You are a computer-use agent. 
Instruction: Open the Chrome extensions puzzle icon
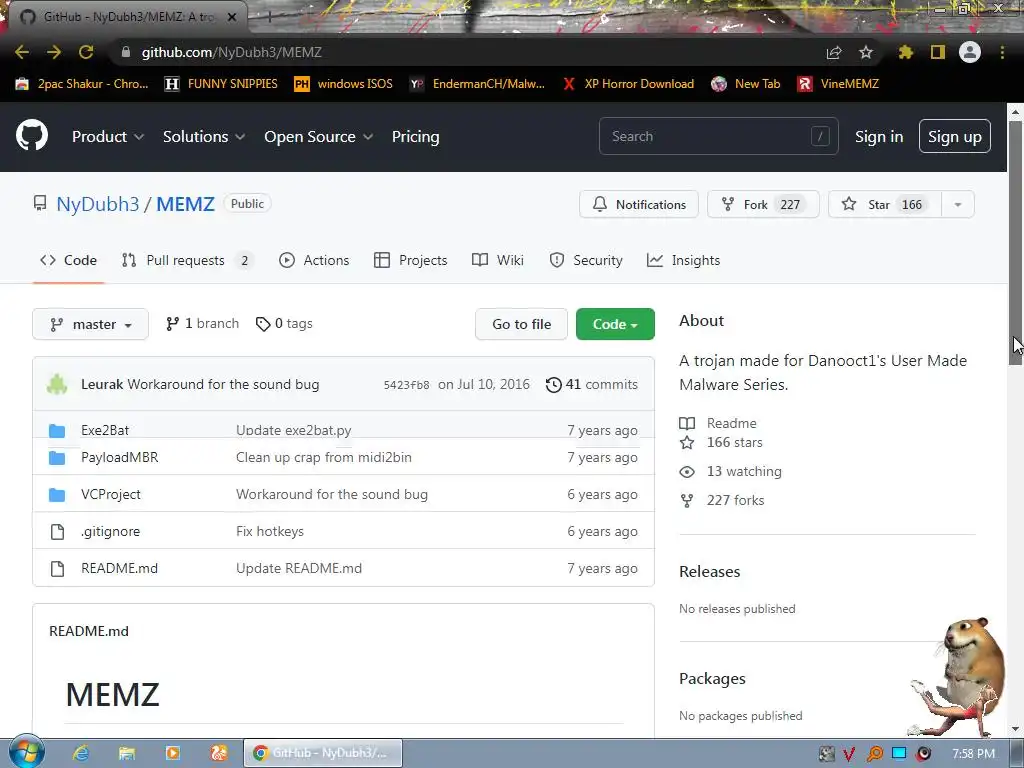coord(905,52)
